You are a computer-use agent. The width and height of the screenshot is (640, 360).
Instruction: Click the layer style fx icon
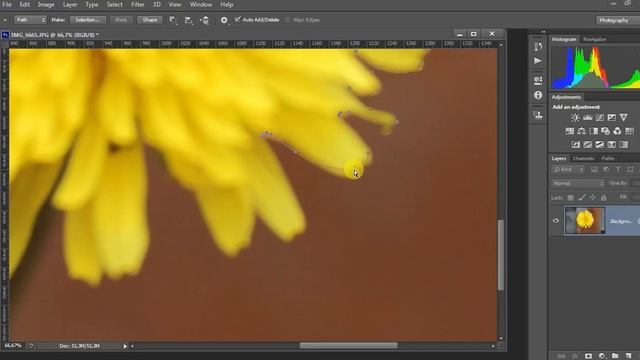click(575, 356)
